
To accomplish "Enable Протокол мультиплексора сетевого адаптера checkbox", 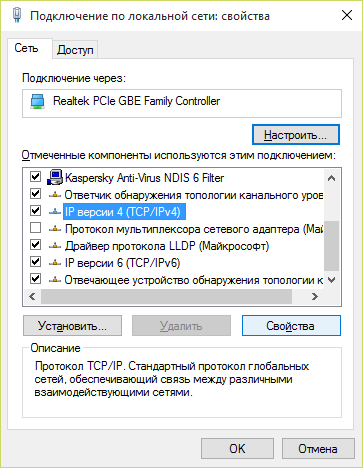I will tap(35, 228).
